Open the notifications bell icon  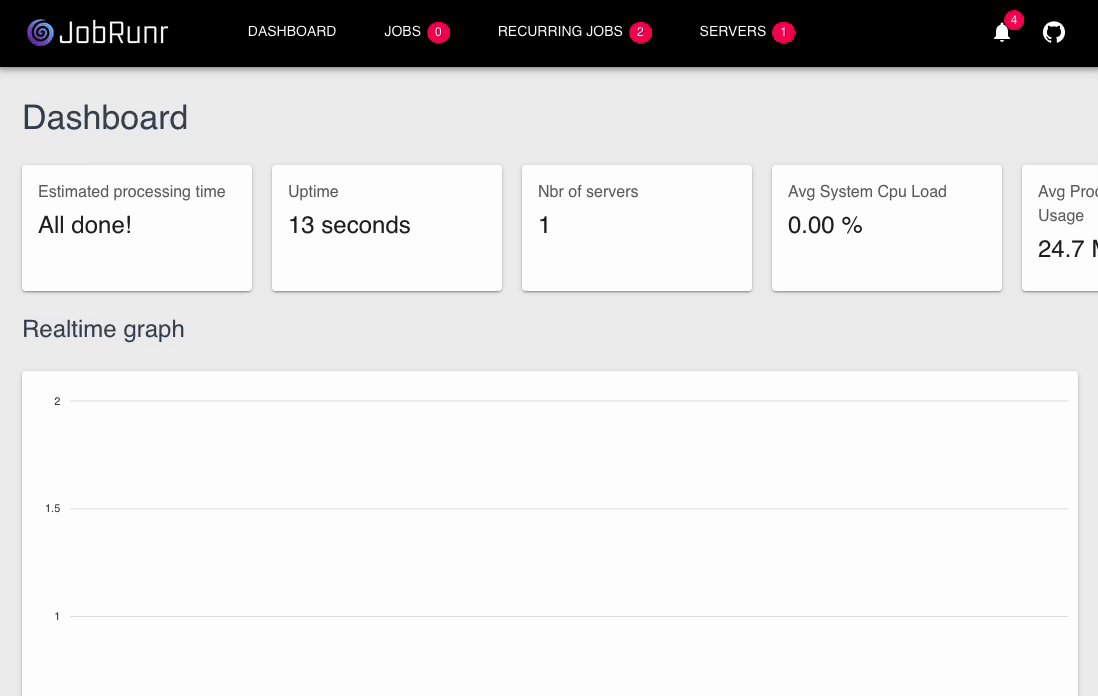pos(1001,32)
